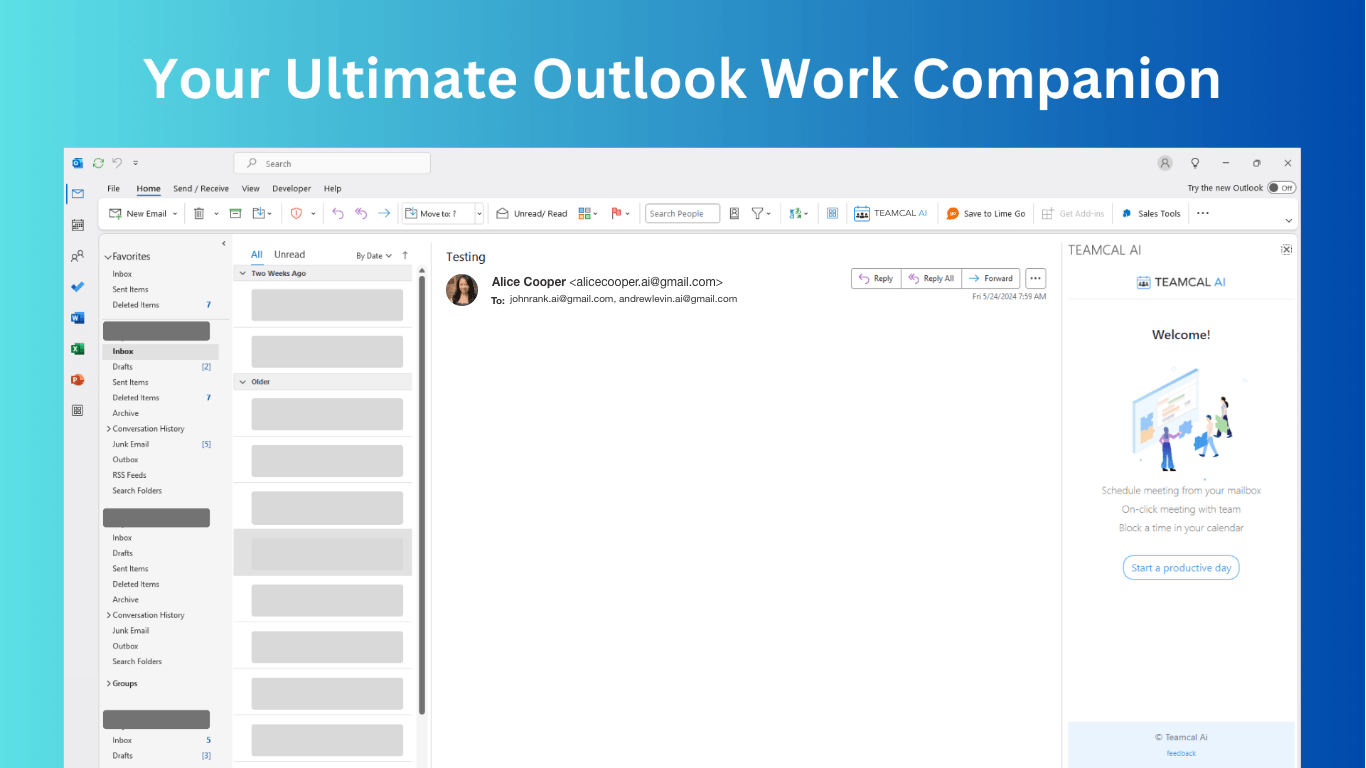Screen dimensions: 1366x768
Task: Collapse the ribbon using the chevron
Action: pos(1288,220)
